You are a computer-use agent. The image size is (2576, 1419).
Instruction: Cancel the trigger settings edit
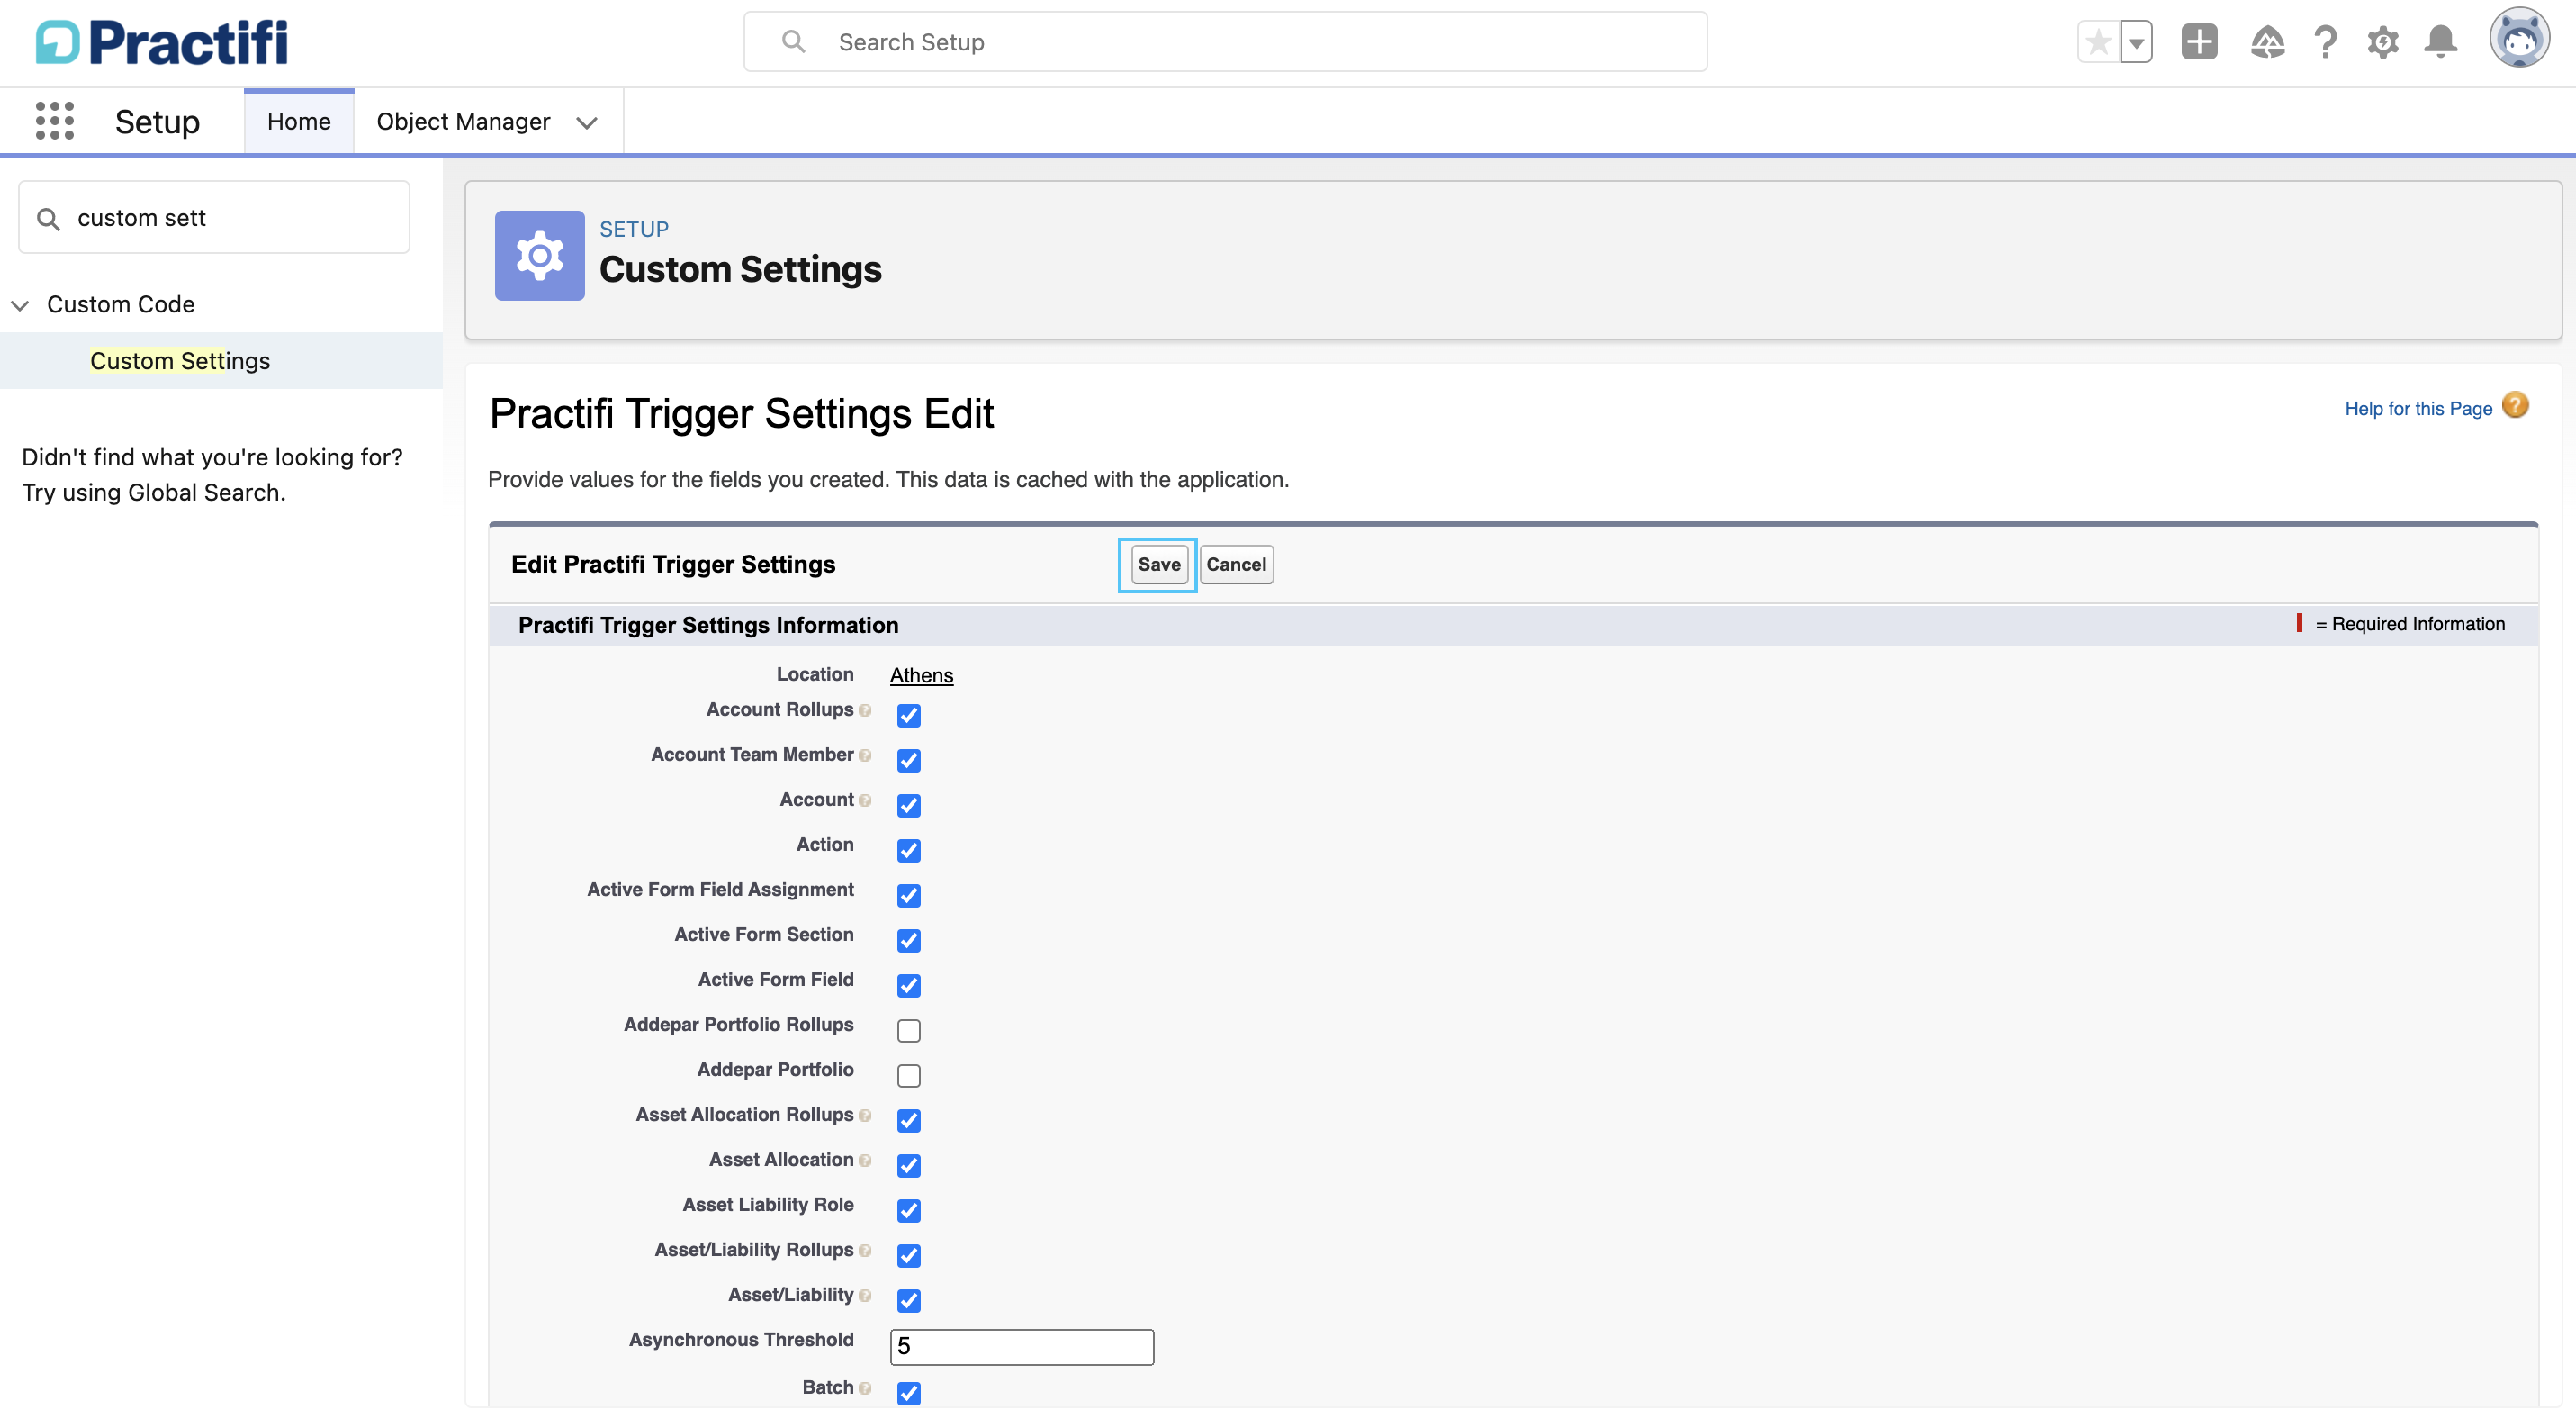click(x=1236, y=565)
